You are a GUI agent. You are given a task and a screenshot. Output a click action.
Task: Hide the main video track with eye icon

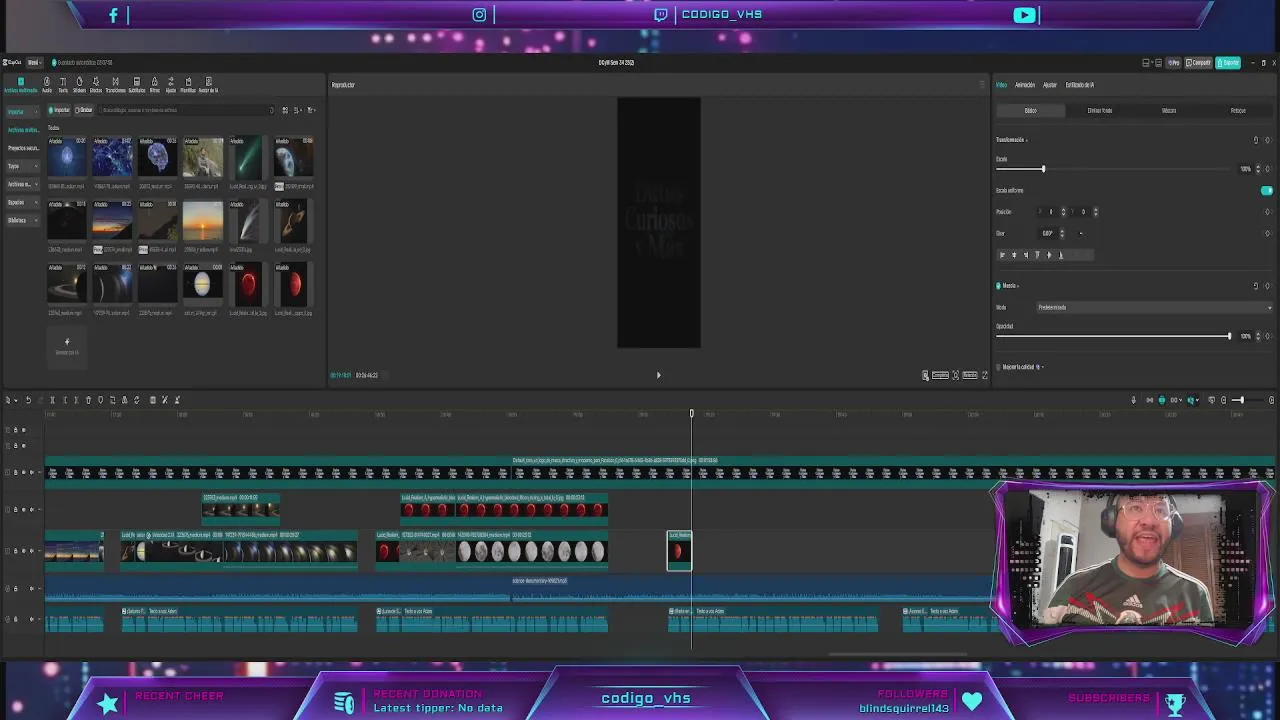25,551
